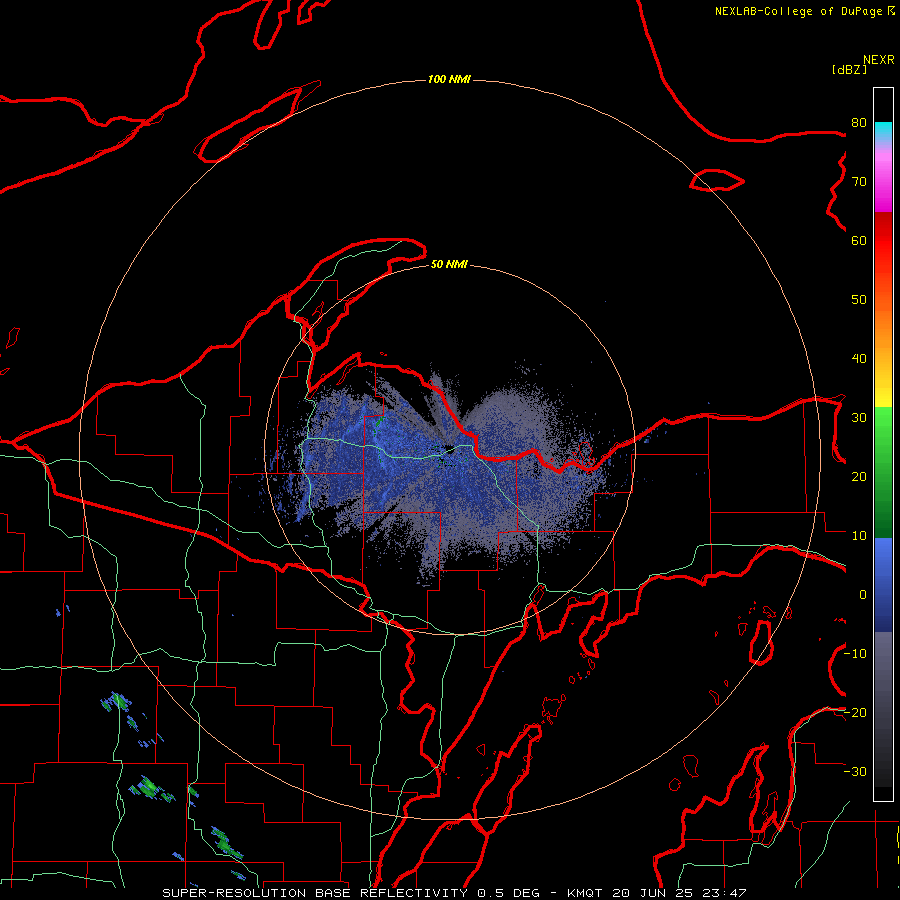
Task: Click the 100 NMI range ring label
Action: pyautogui.click(x=449, y=79)
